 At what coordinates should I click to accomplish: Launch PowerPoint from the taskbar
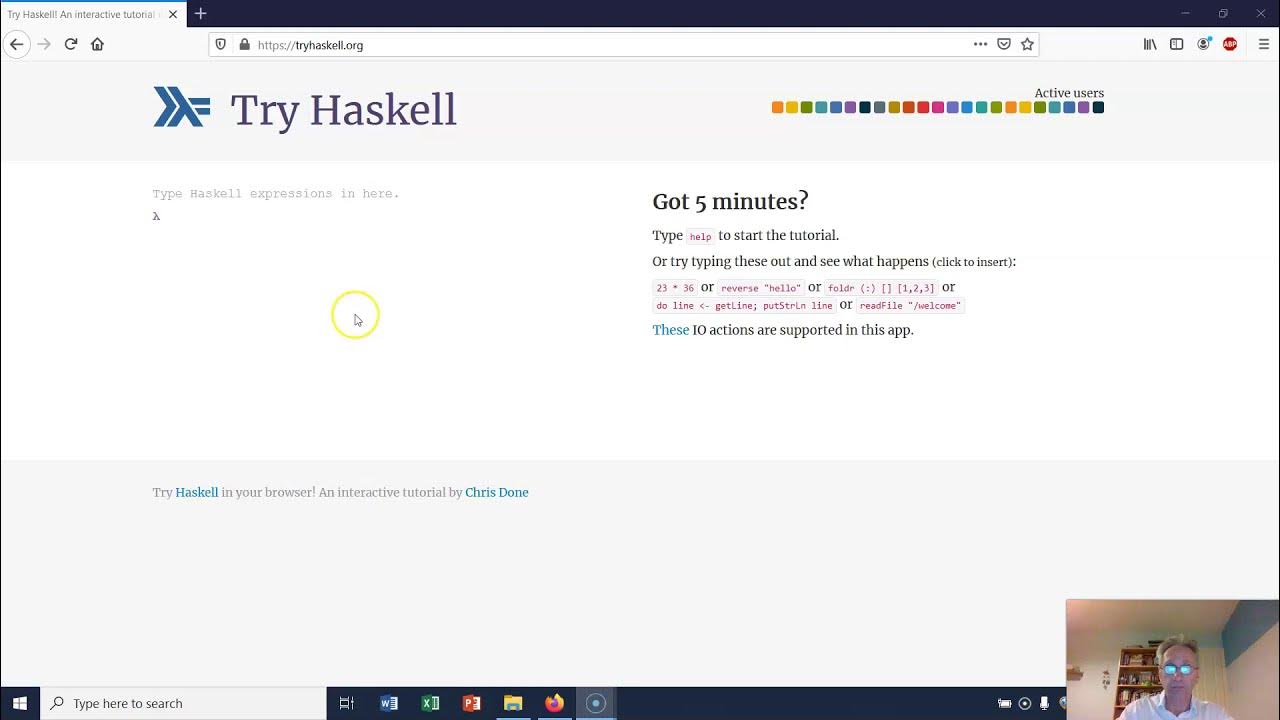coord(471,703)
